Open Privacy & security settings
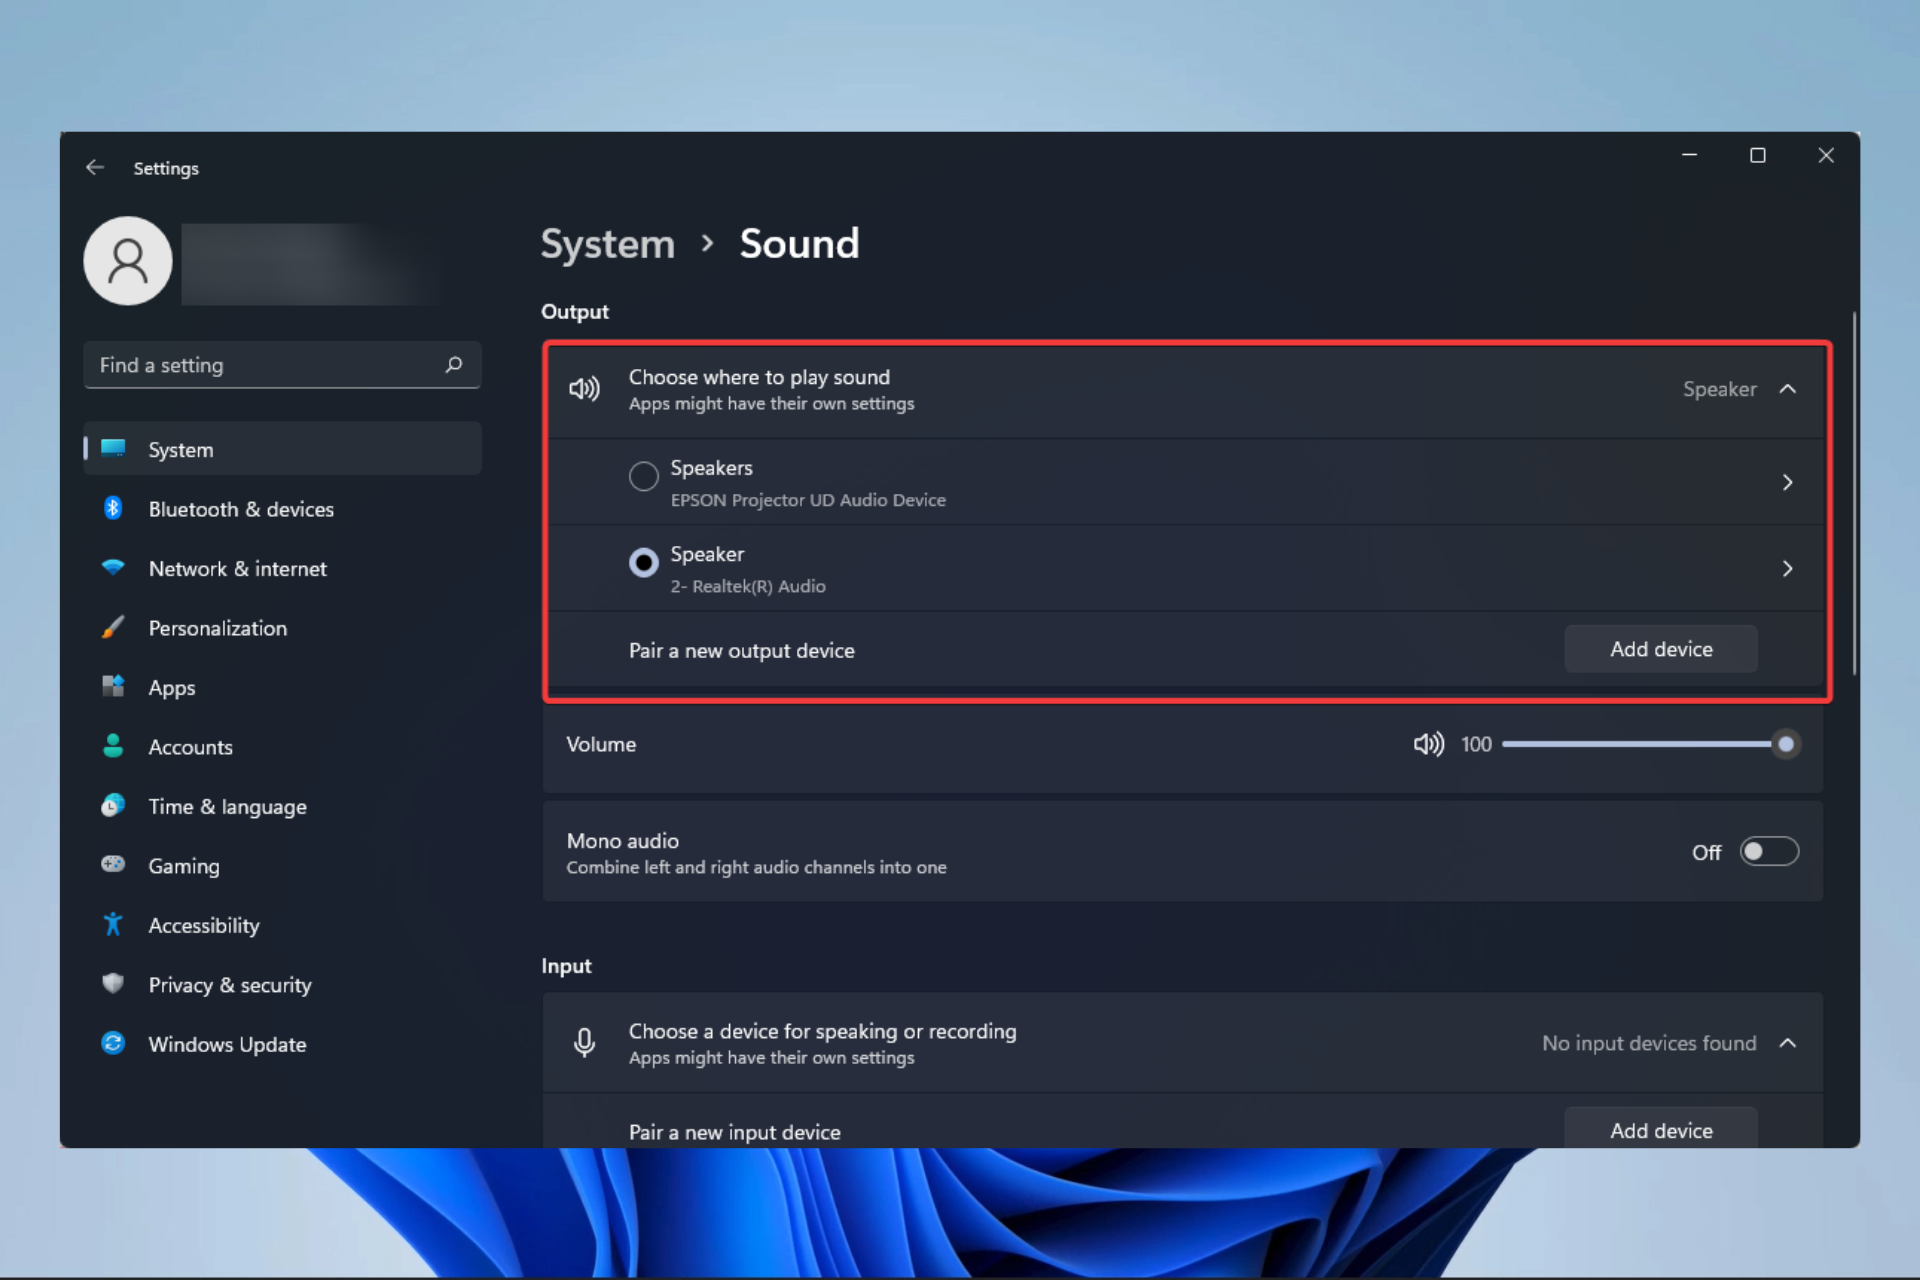This screenshot has width=1920, height=1280. 230,984
